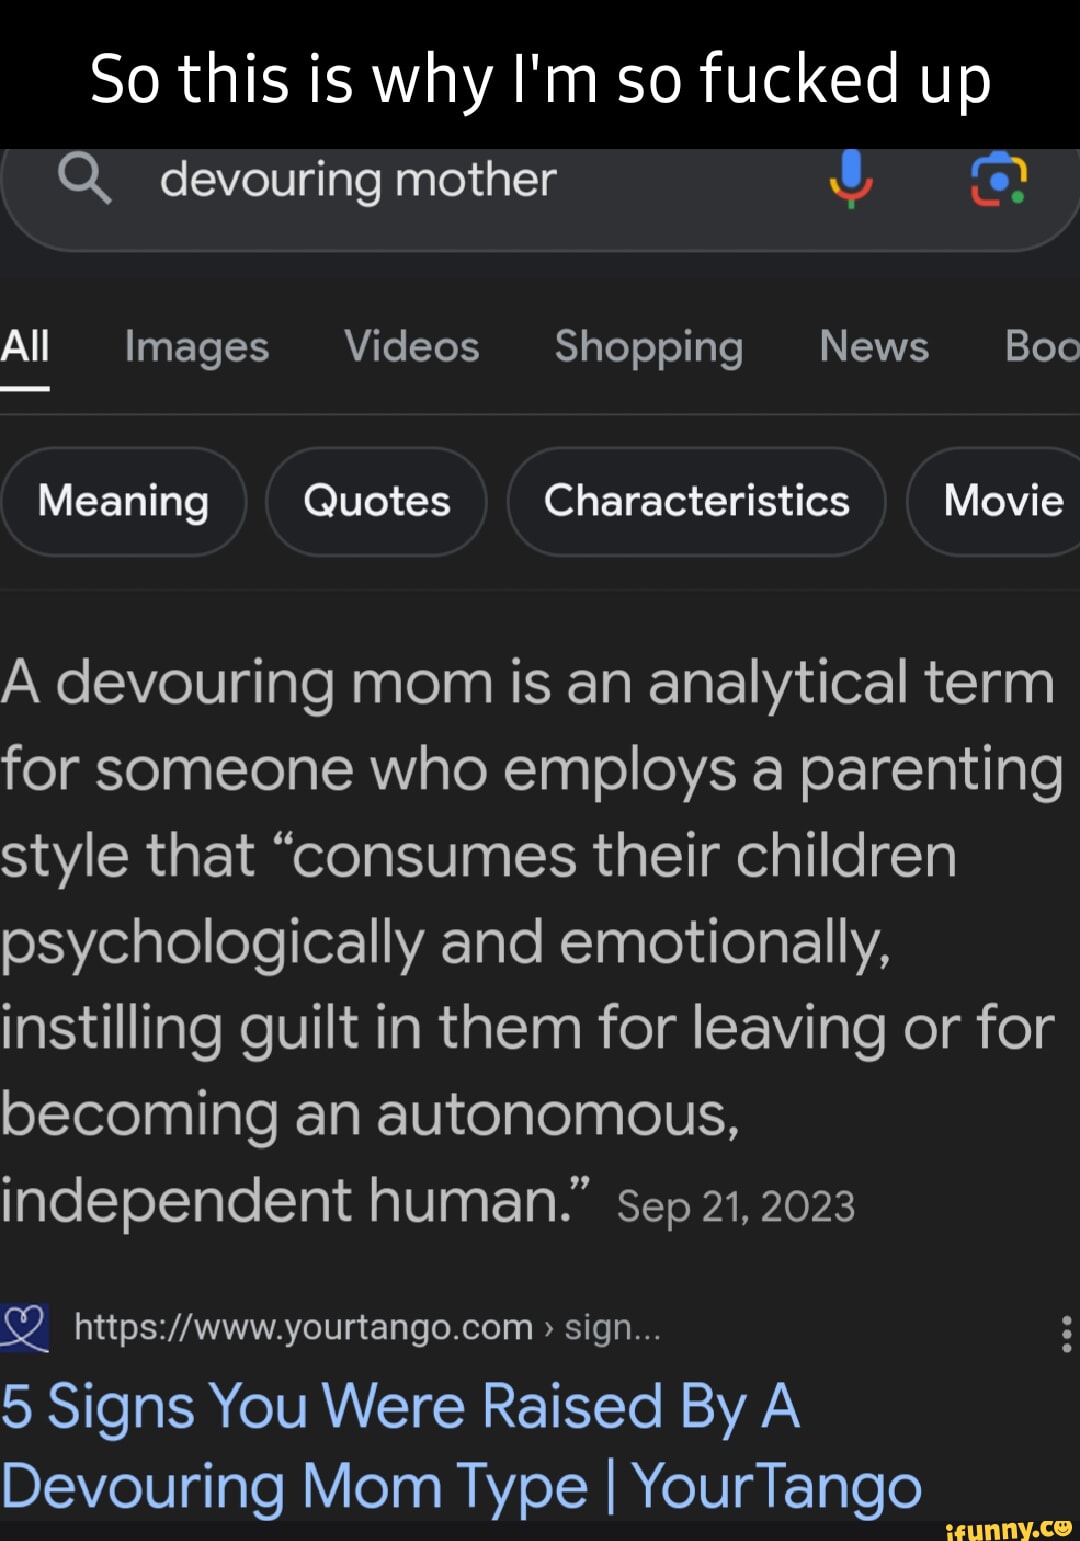
Task: Tap the voice search microphone icon
Action: pos(851,179)
